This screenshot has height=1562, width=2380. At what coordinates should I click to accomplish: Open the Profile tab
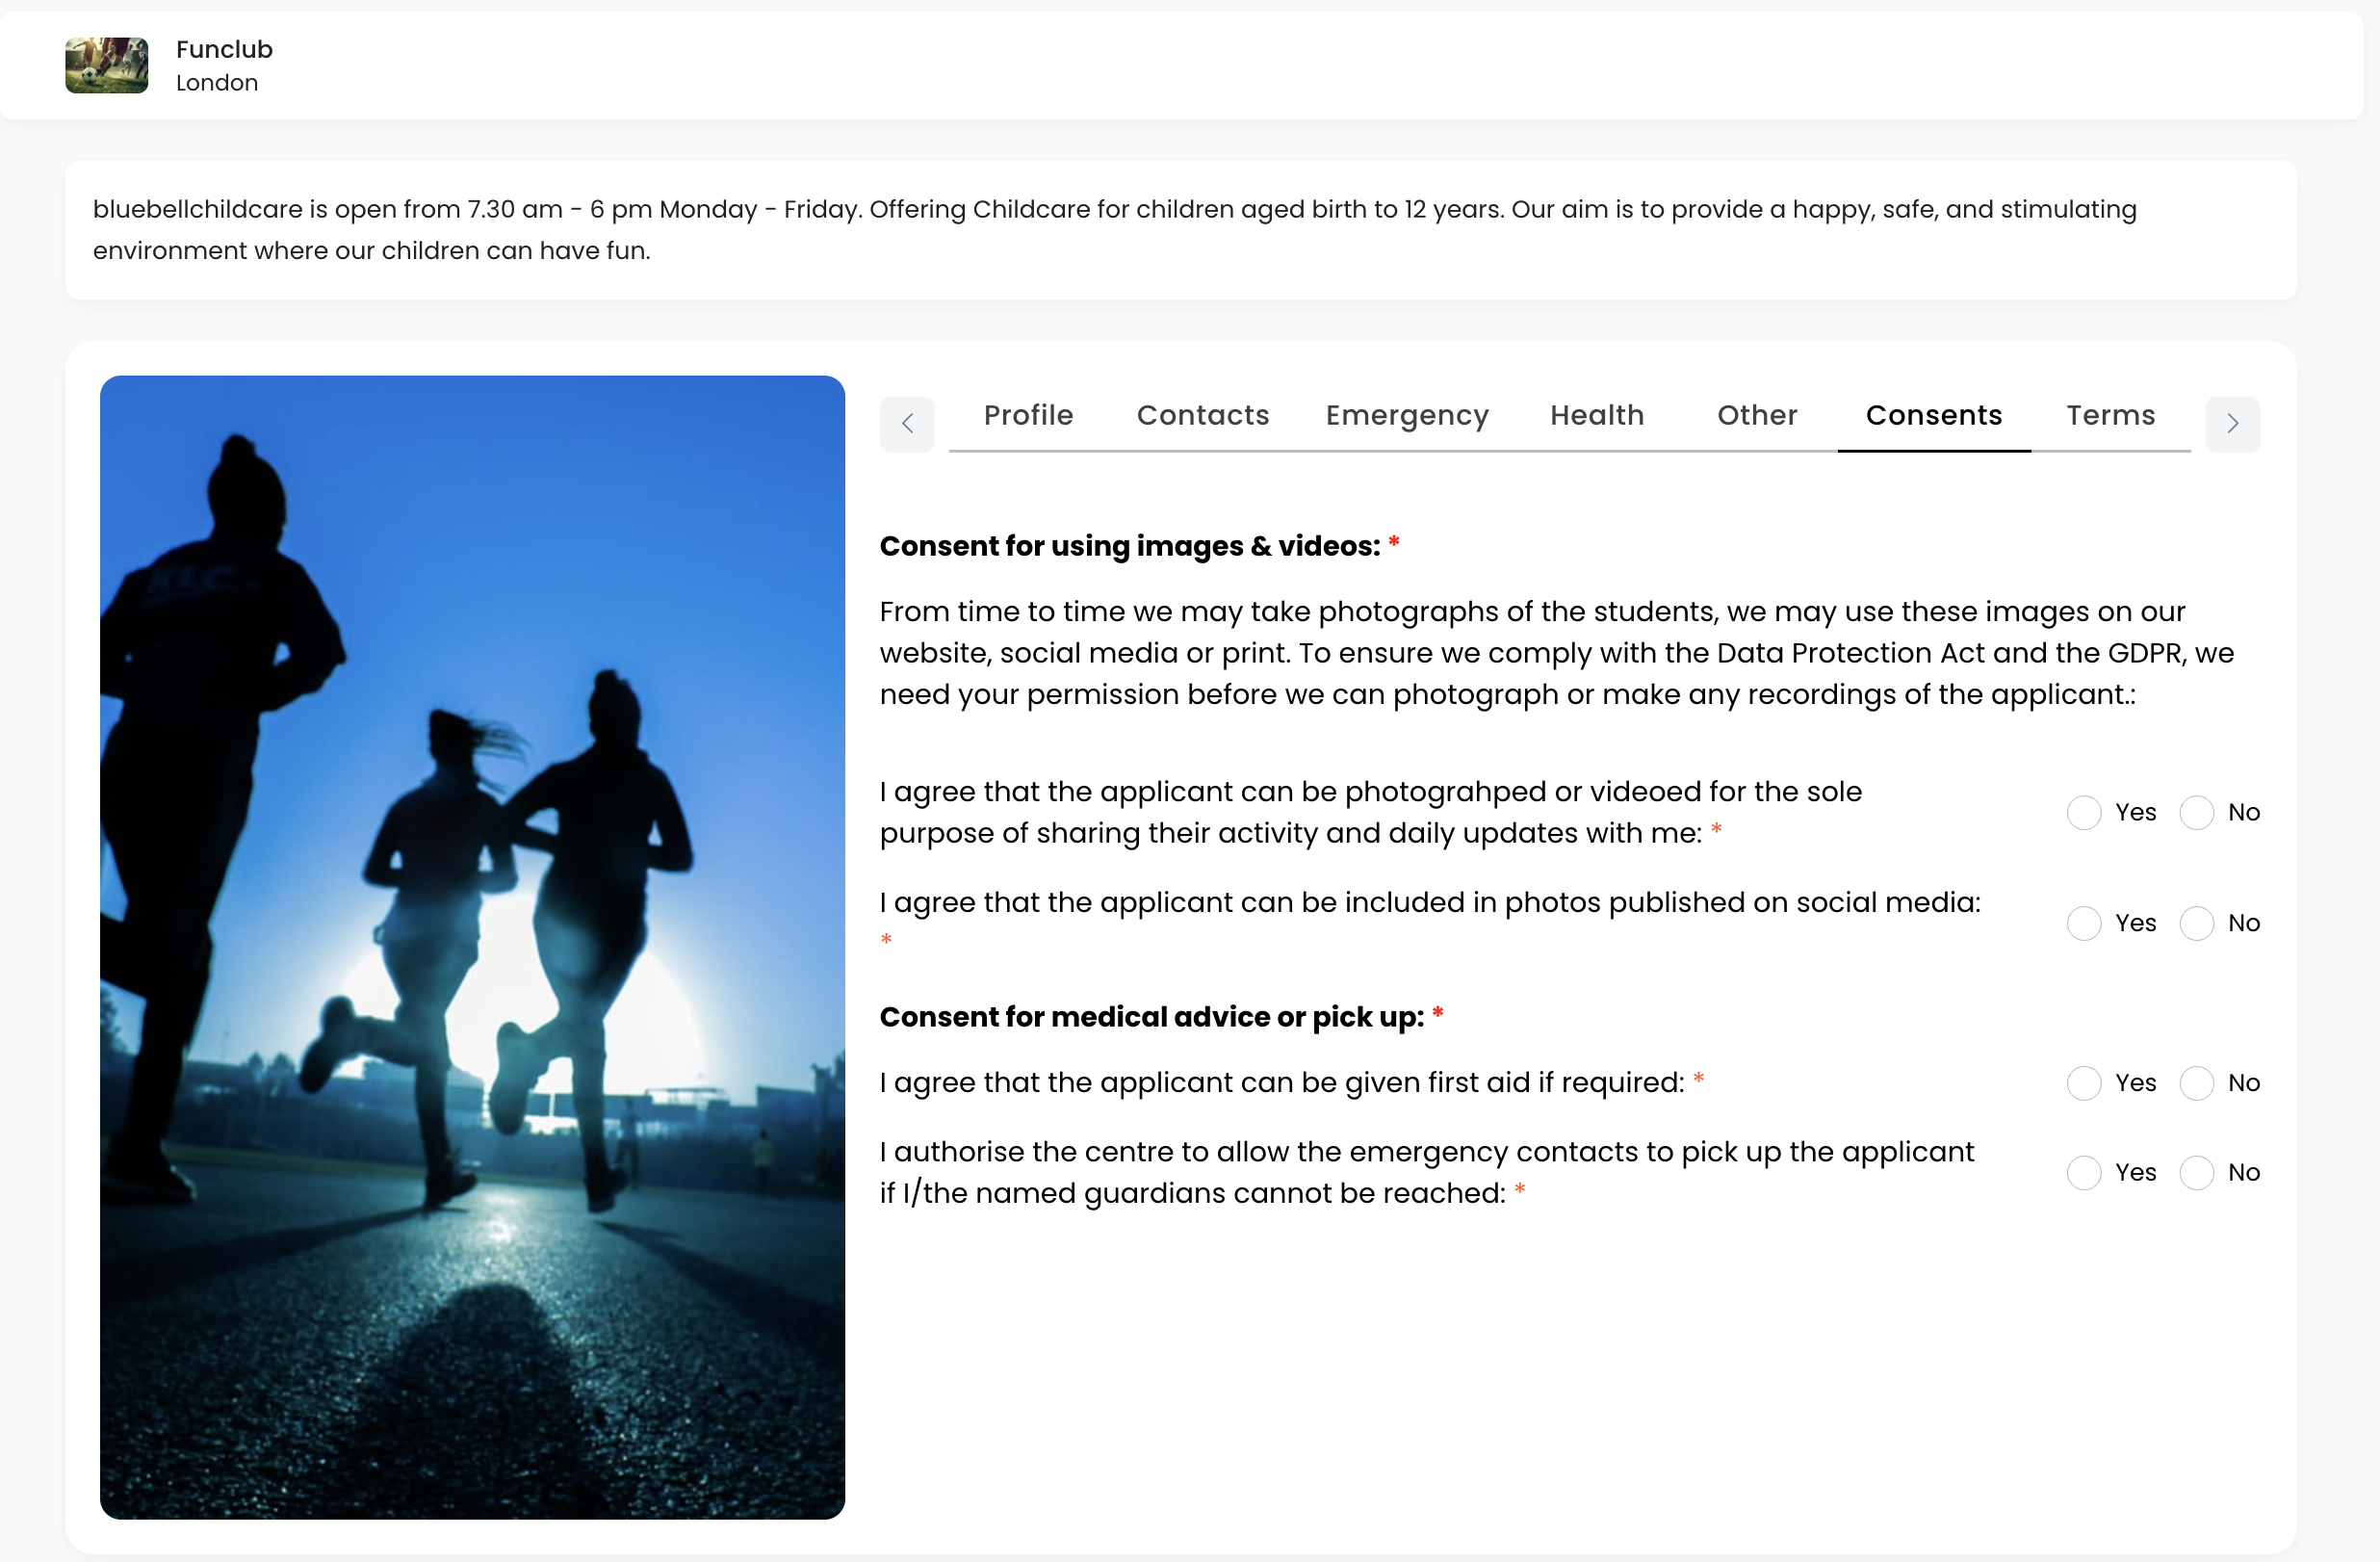pyautogui.click(x=1028, y=415)
